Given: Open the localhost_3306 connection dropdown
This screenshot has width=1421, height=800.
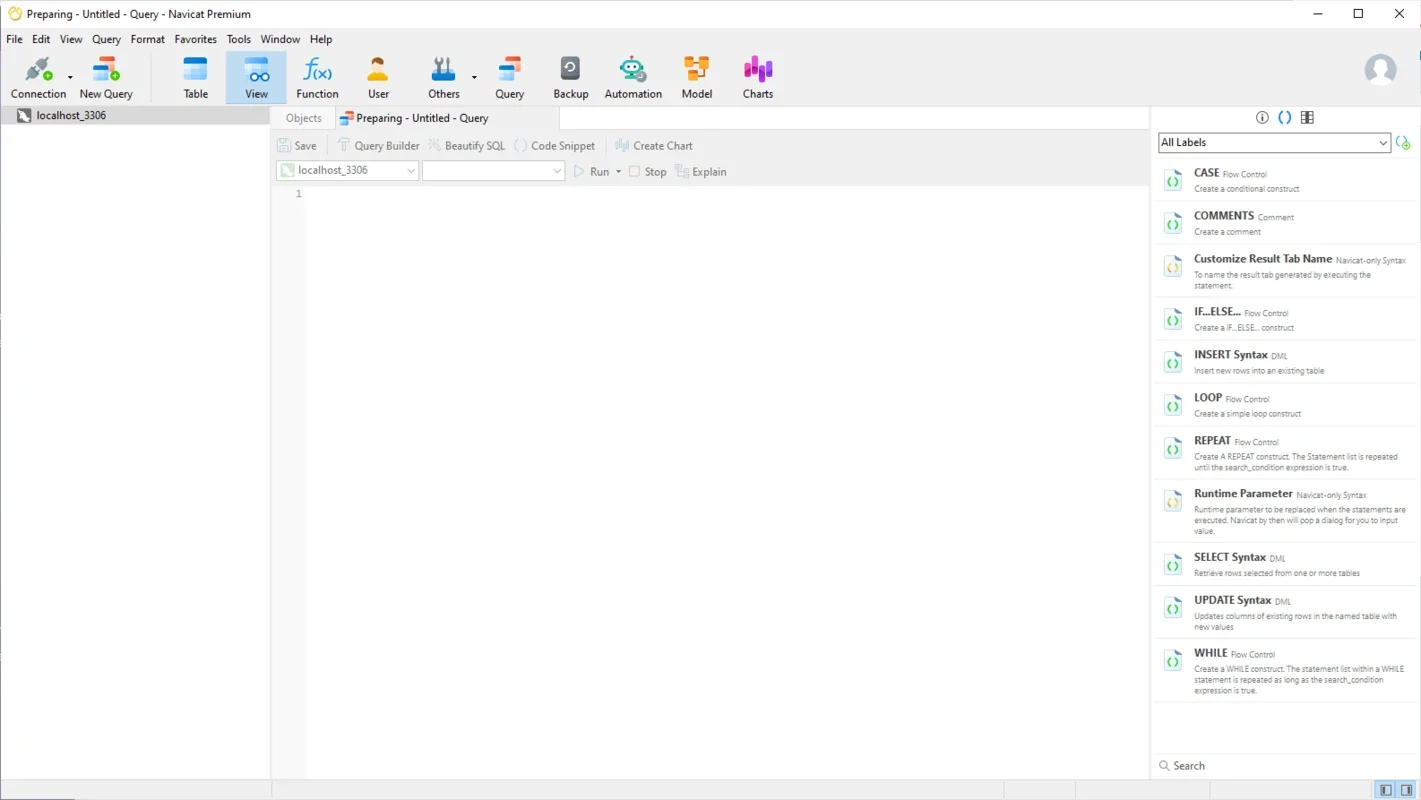Looking at the screenshot, I should click(347, 171).
